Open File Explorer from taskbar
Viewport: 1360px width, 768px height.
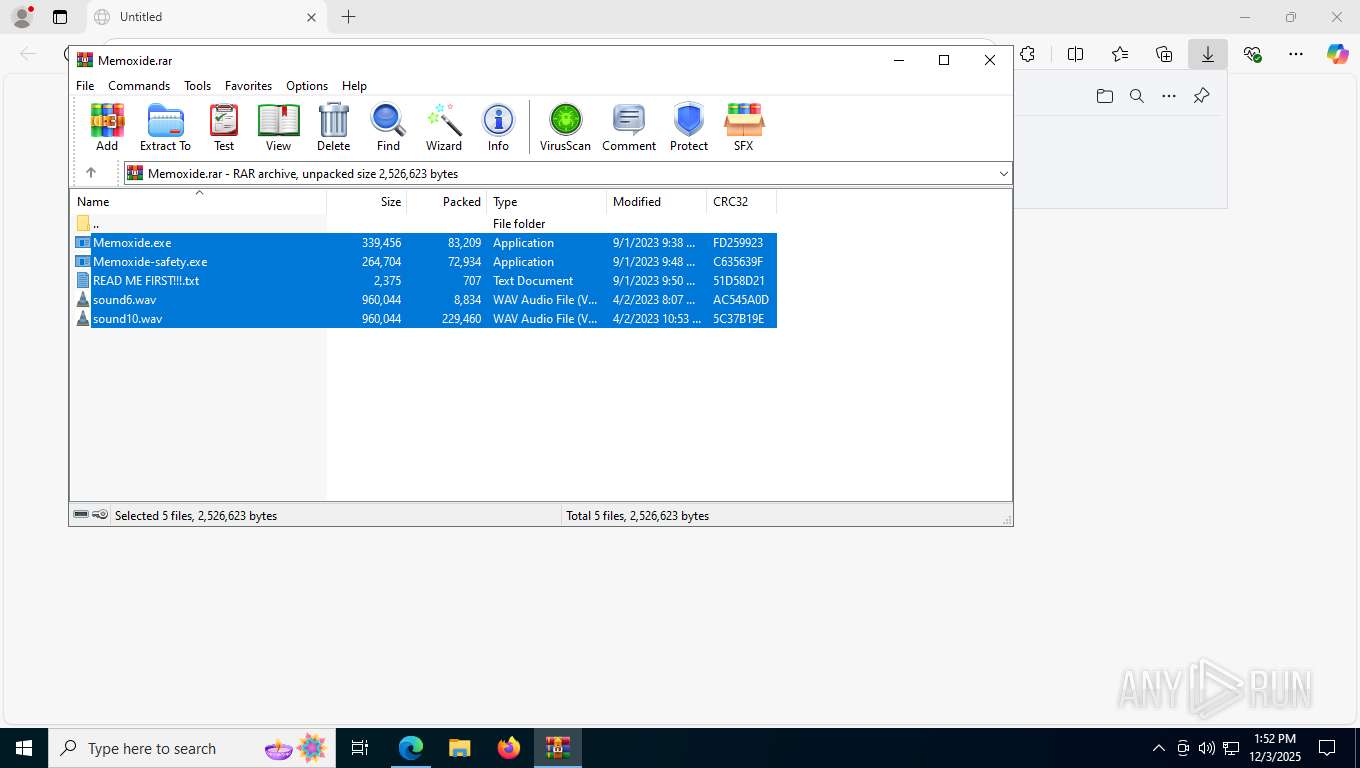click(460, 748)
